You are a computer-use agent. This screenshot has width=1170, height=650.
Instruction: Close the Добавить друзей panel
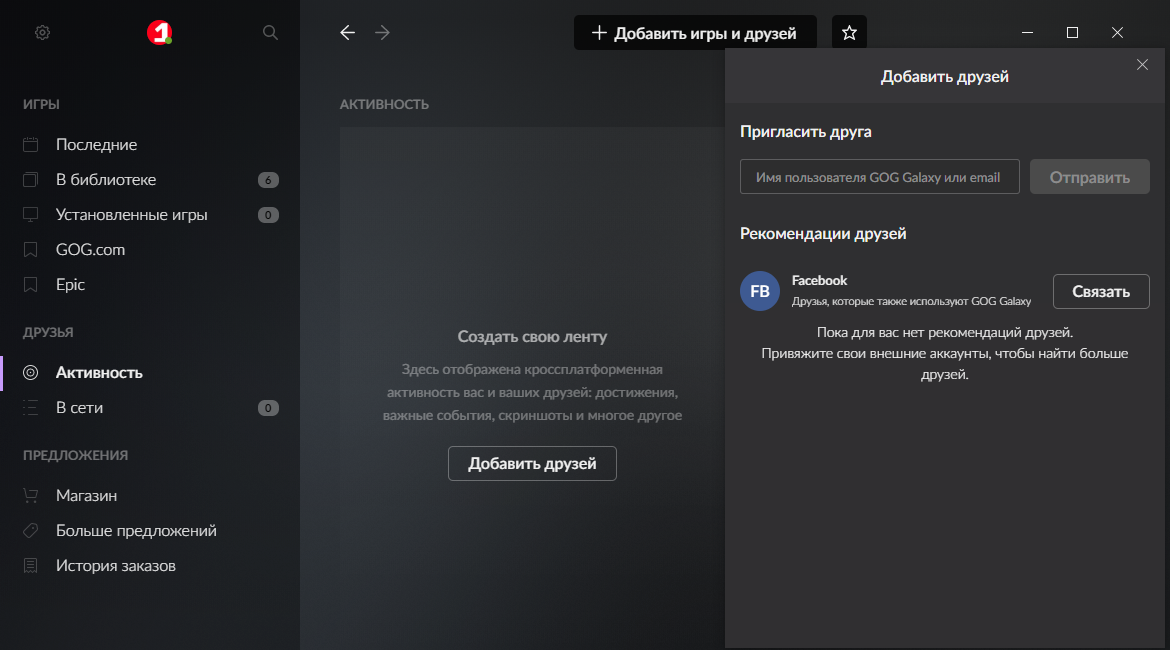[1142, 65]
